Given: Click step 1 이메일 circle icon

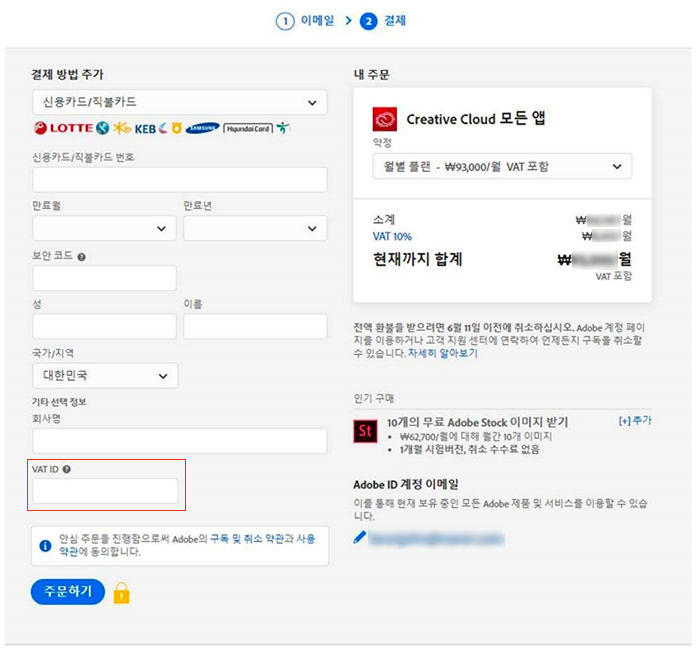Looking at the screenshot, I should (285, 21).
